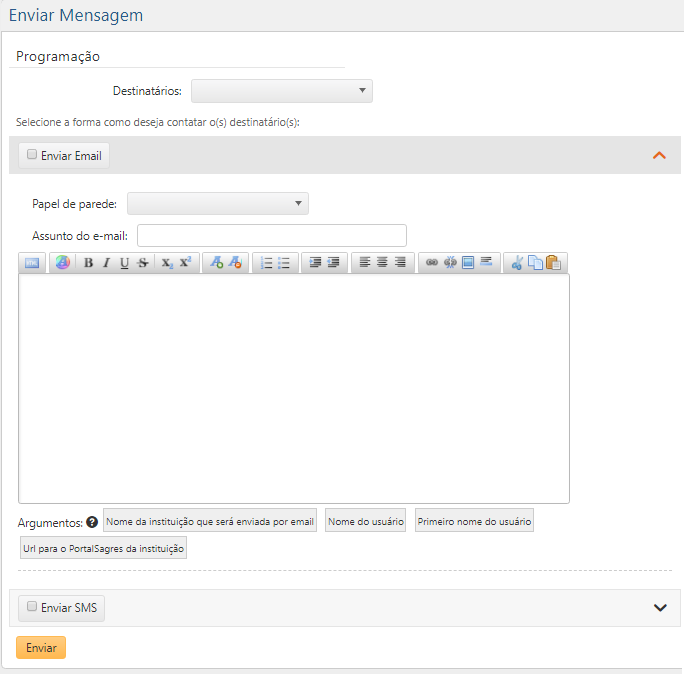Insert Primeiro nome do usuário argument
This screenshot has width=684, height=675.
point(474,520)
